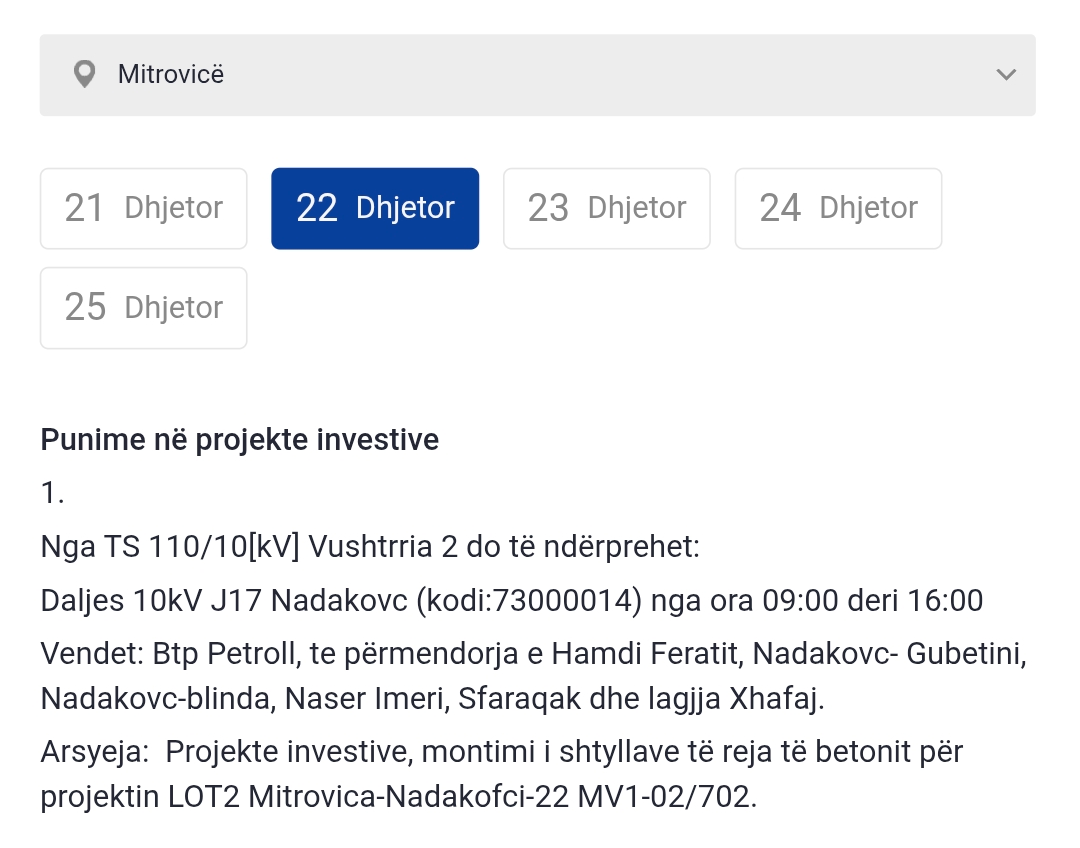Click the heading Punime në projekte investive
The image size is (1080, 848).
coord(240,439)
